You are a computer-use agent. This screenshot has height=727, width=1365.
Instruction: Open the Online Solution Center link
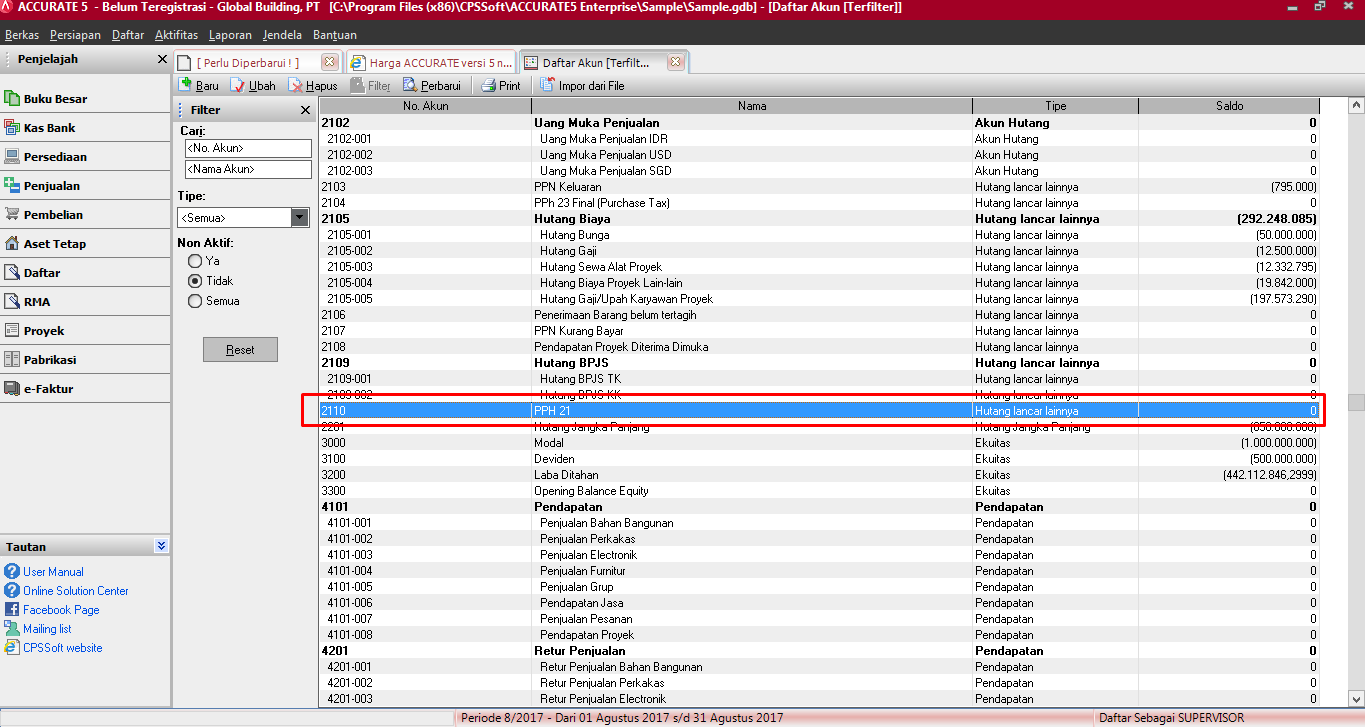coord(76,591)
